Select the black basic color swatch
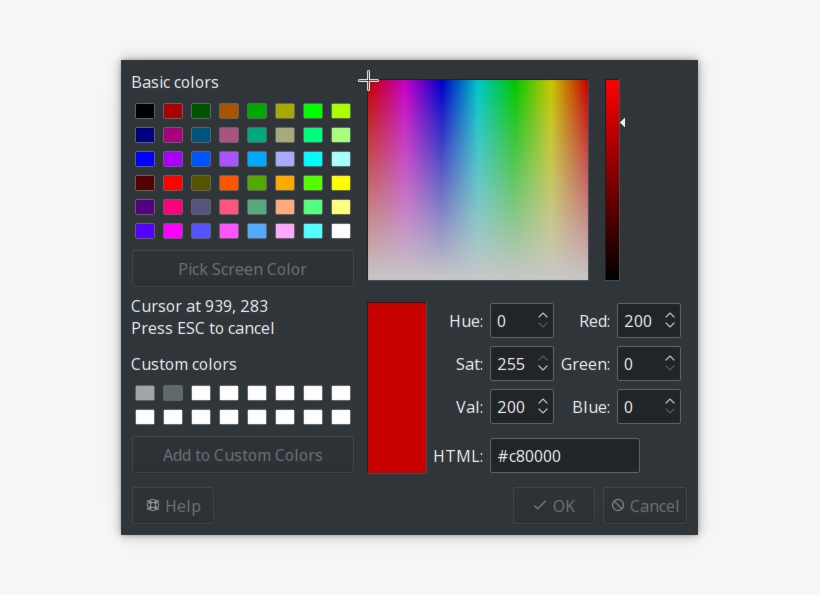 [x=143, y=110]
